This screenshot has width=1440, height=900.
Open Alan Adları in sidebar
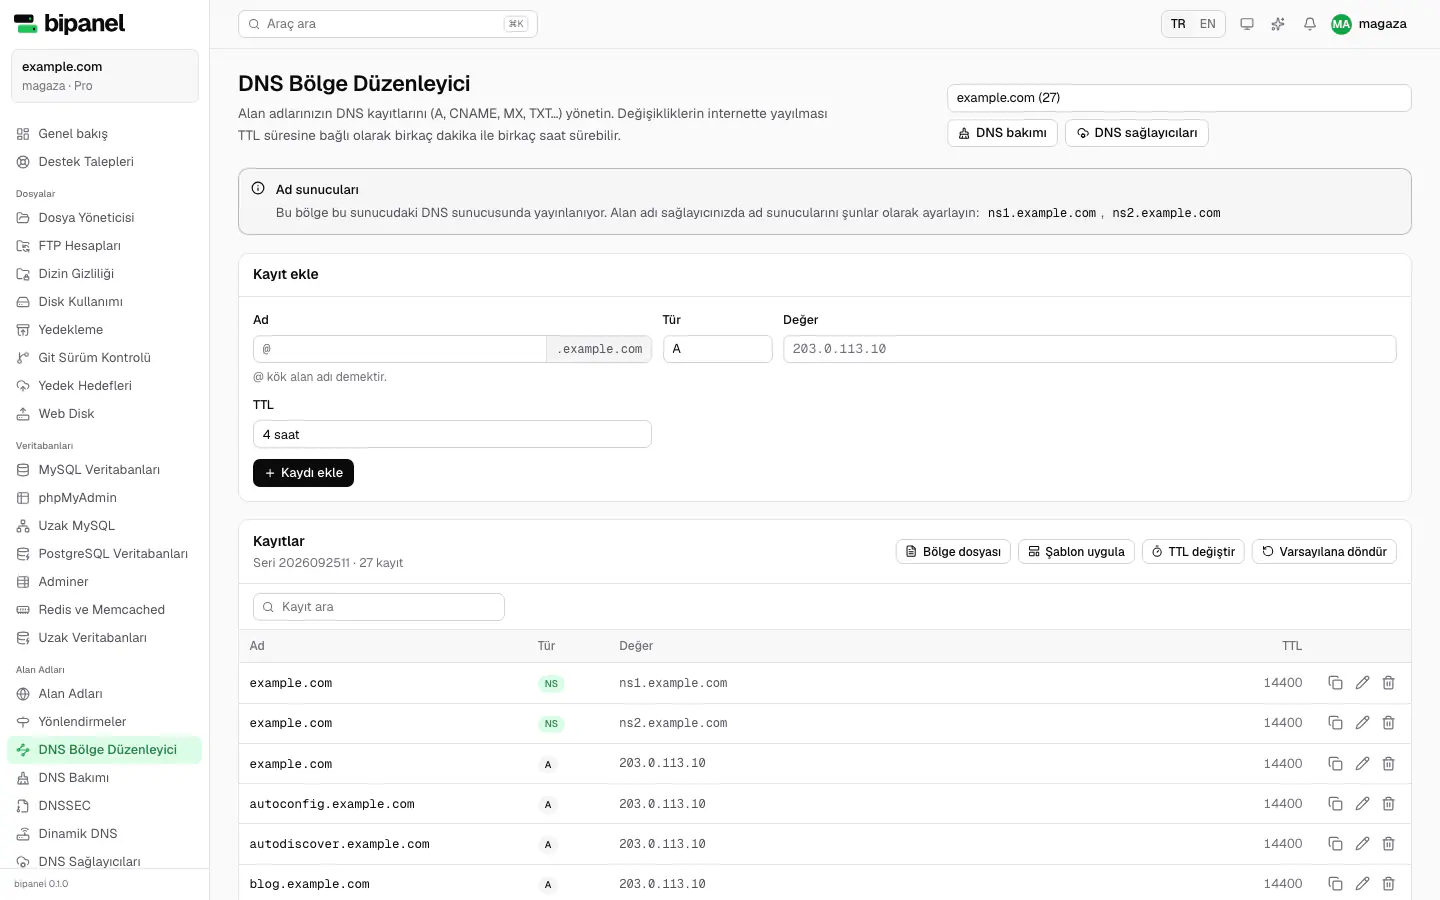pos(105,694)
